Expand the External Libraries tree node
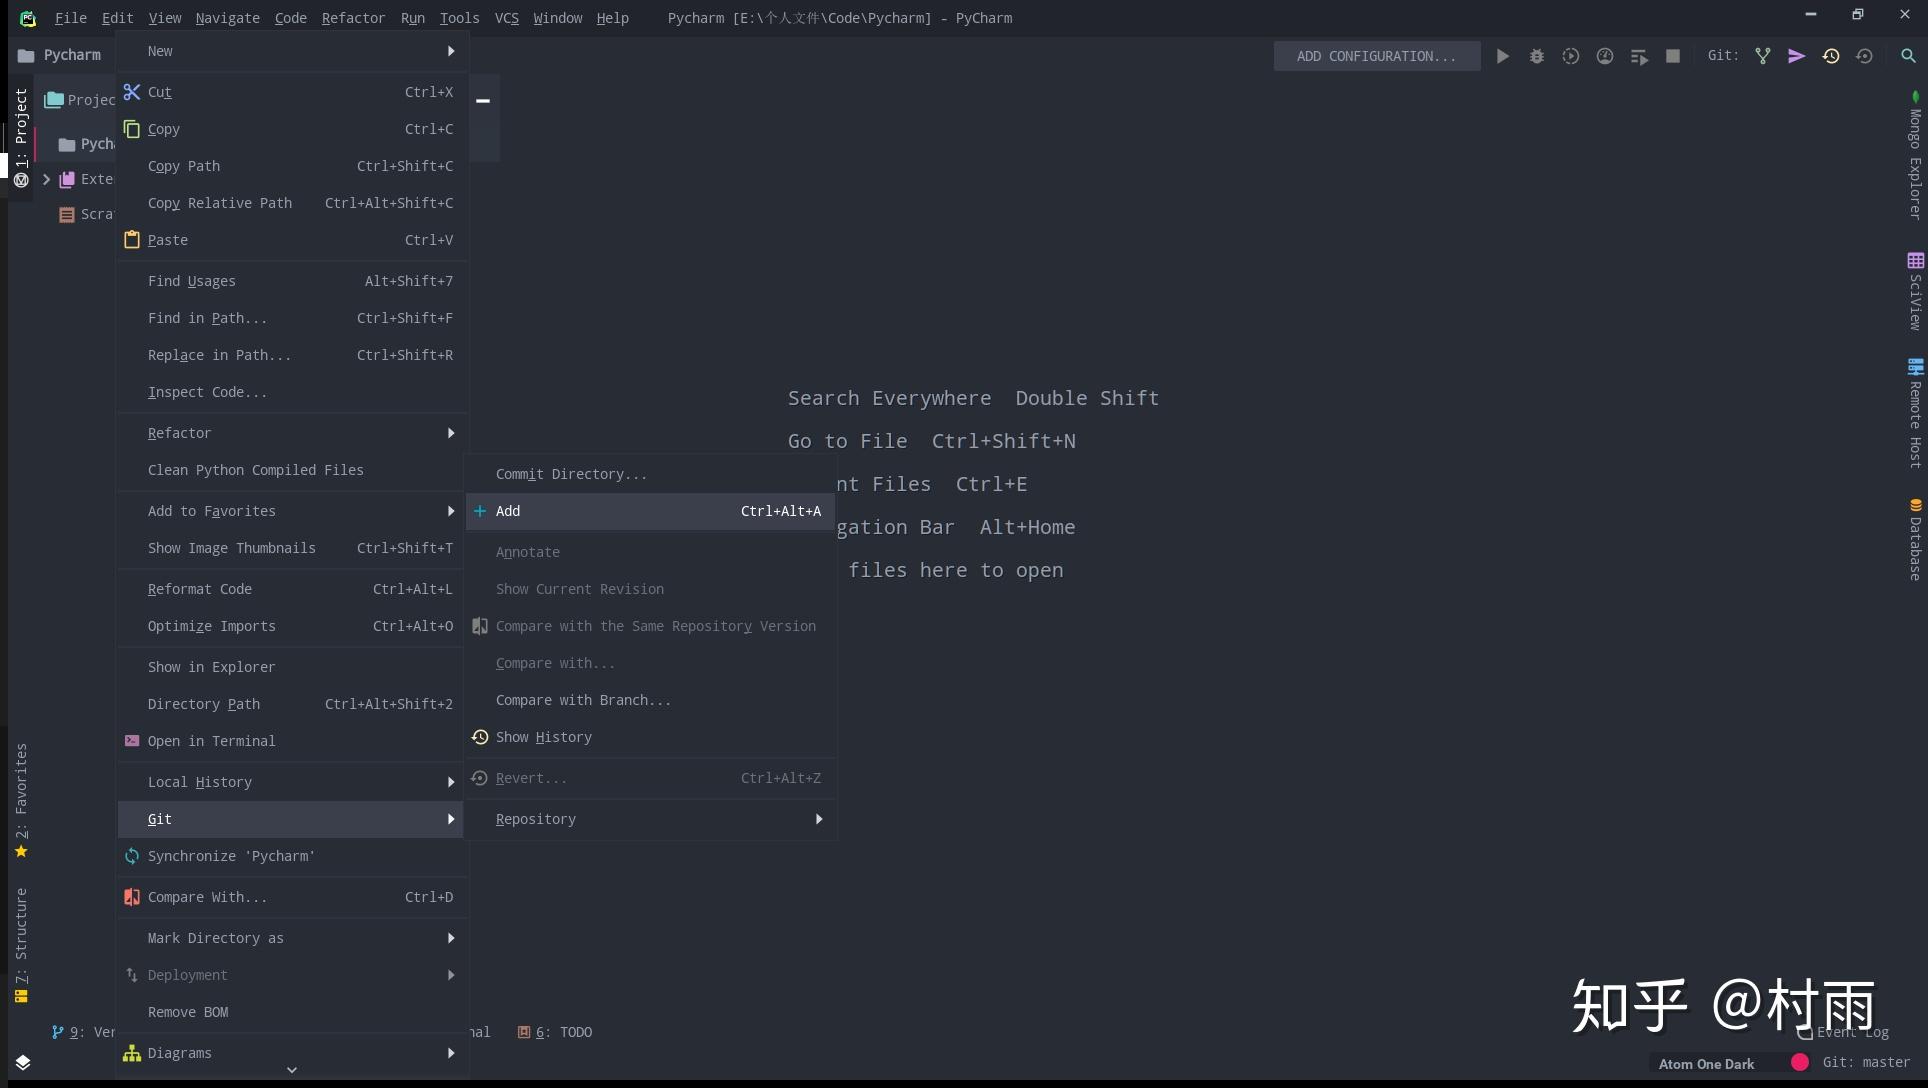Screen dimensions: 1928x1088 [x=46, y=179]
